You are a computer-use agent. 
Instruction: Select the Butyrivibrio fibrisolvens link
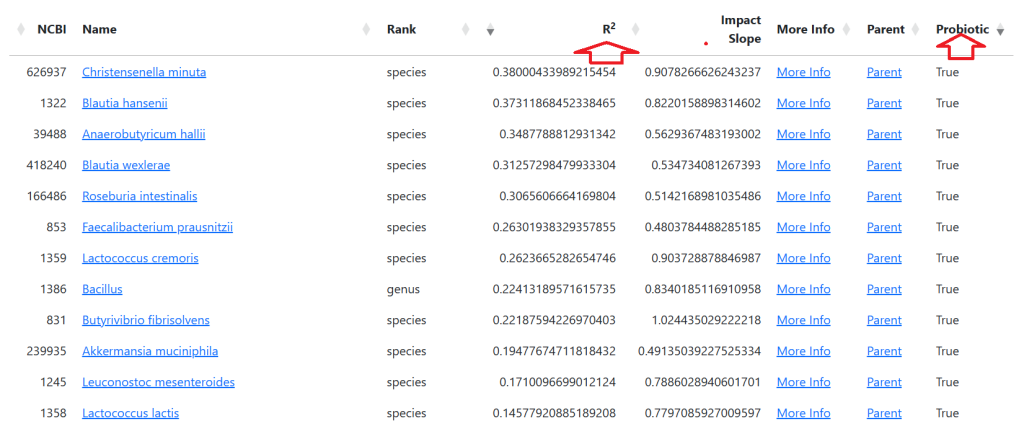point(146,320)
